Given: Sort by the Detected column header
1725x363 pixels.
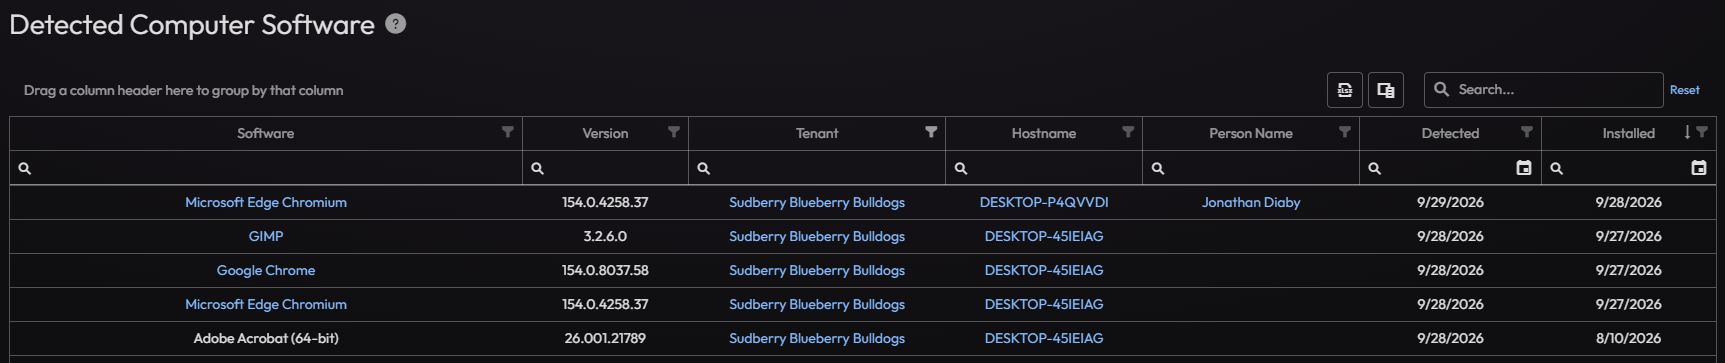Looking at the screenshot, I should tap(1450, 133).
